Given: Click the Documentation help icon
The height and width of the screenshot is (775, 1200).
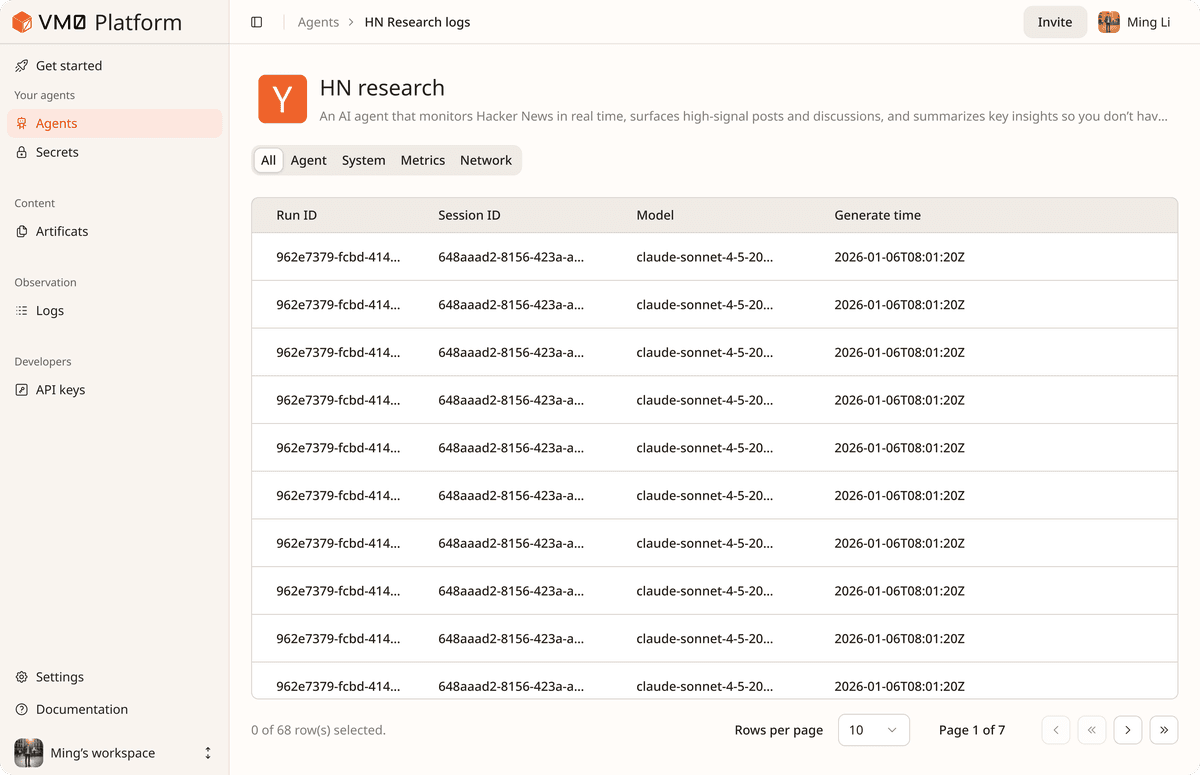Looking at the screenshot, I should tap(22, 709).
